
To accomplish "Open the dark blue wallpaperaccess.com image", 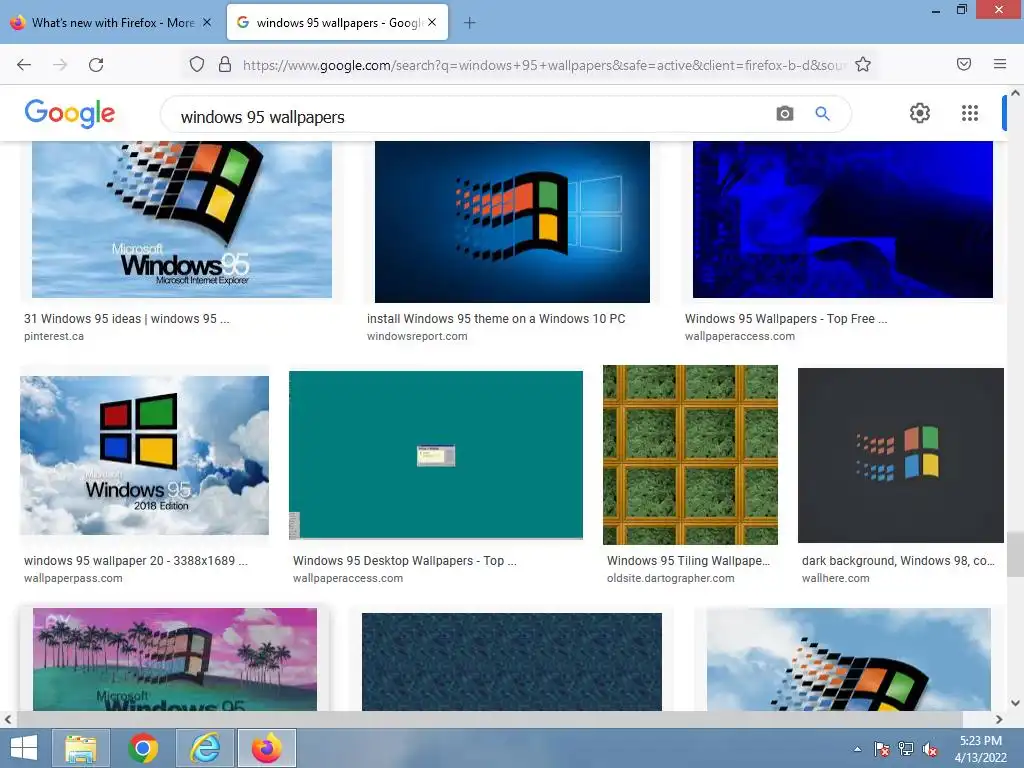I will pyautogui.click(x=842, y=219).
